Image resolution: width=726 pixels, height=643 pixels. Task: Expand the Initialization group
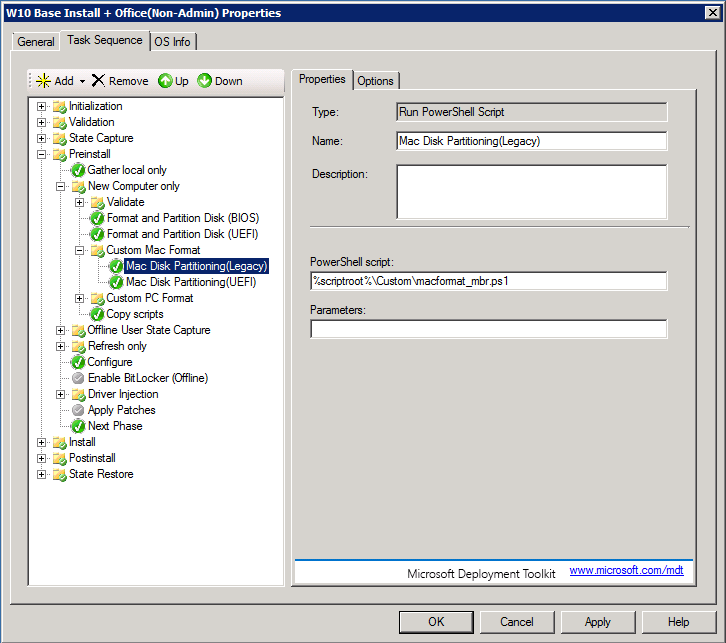coord(41,106)
